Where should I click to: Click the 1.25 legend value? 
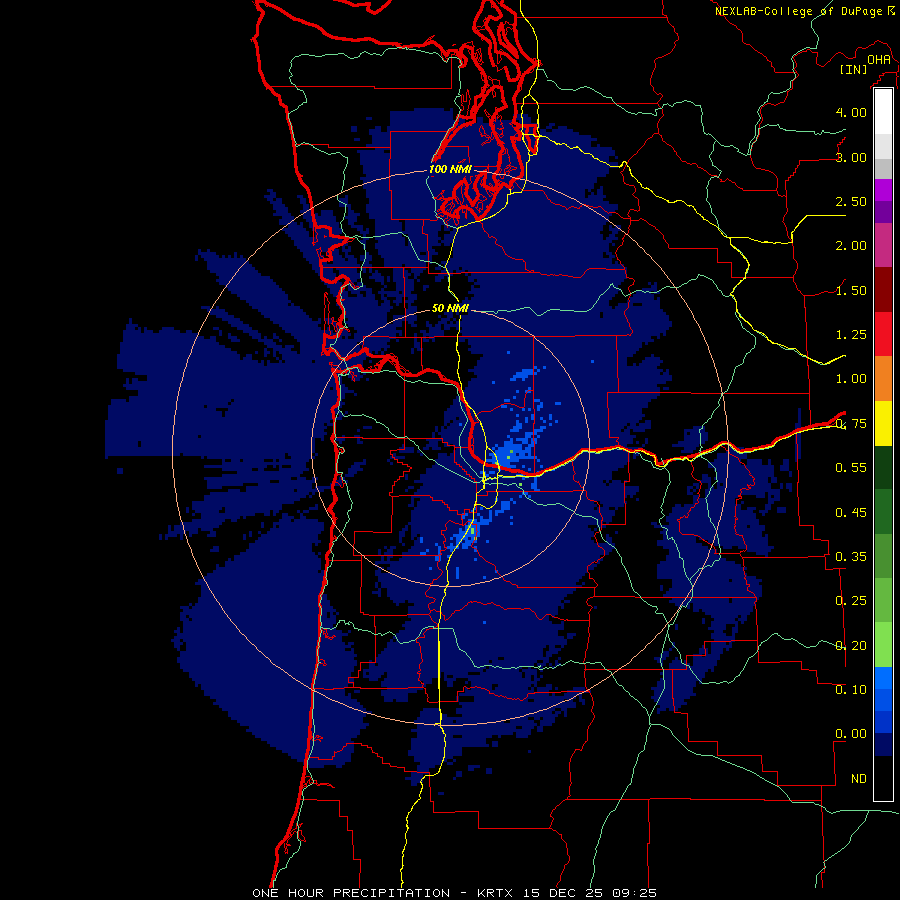point(851,335)
